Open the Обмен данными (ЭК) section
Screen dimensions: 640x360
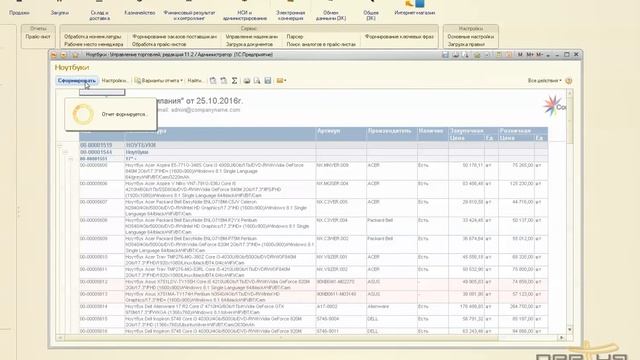coord(331,16)
